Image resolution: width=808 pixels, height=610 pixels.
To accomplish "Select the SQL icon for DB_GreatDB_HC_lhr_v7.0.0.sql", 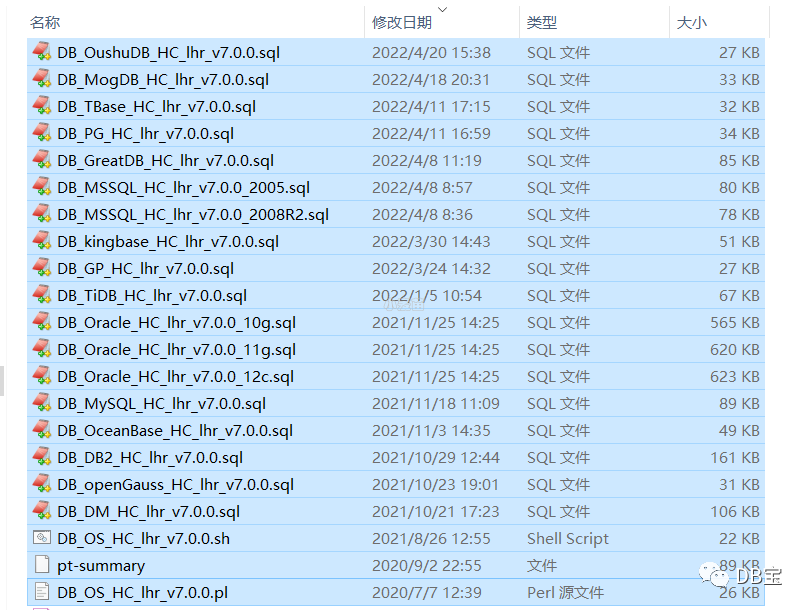I will (x=42, y=160).
